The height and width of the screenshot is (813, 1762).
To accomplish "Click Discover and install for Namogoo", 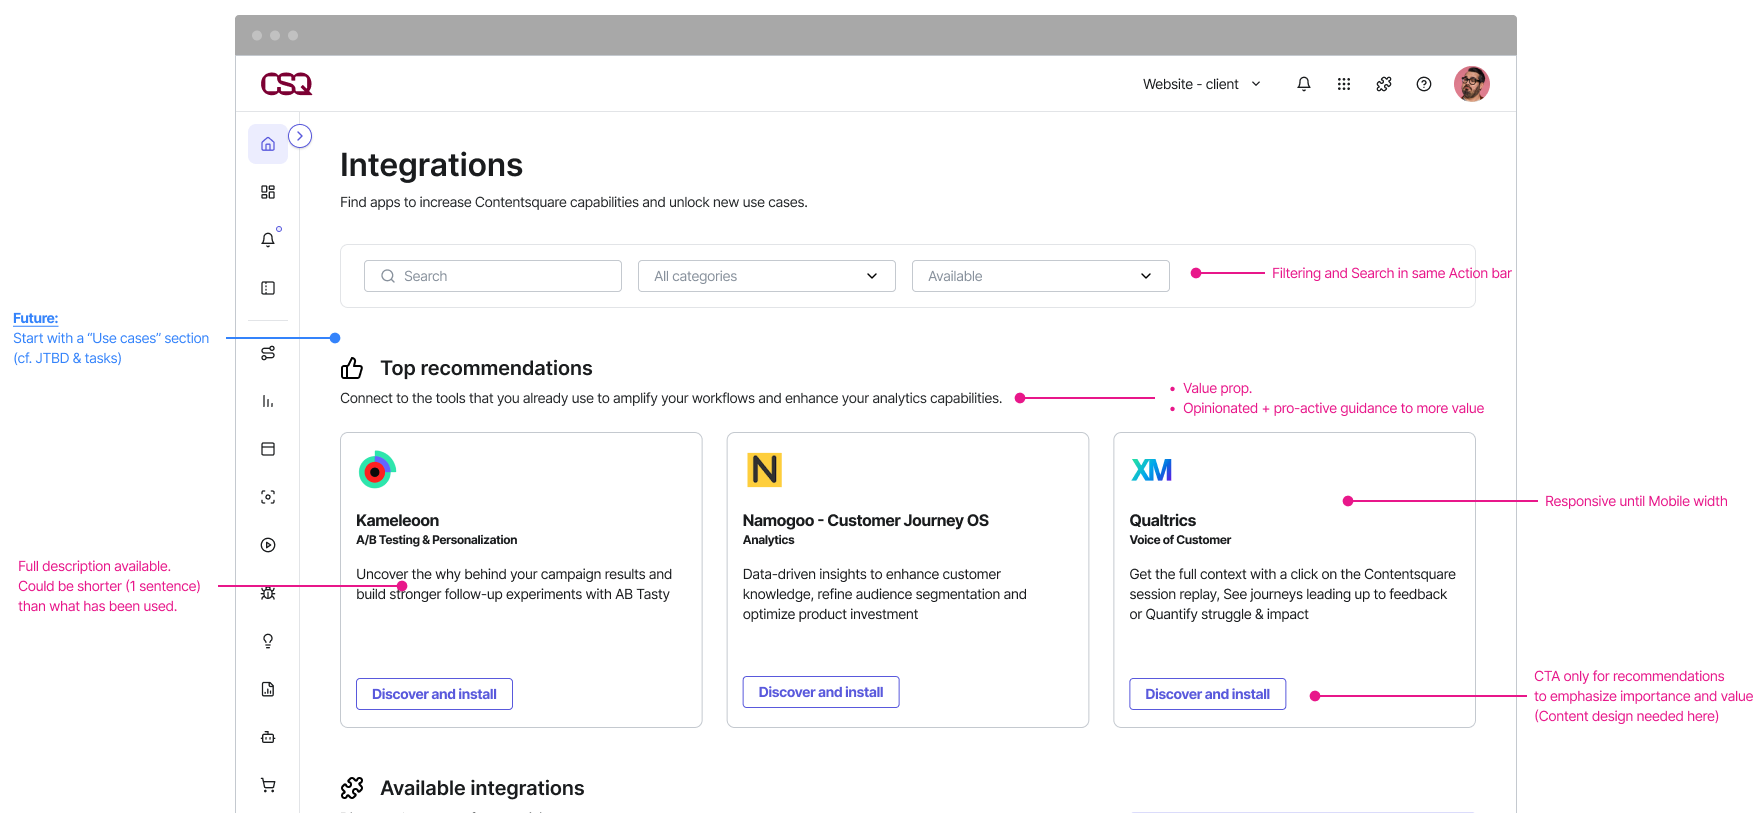I will 821,692.
